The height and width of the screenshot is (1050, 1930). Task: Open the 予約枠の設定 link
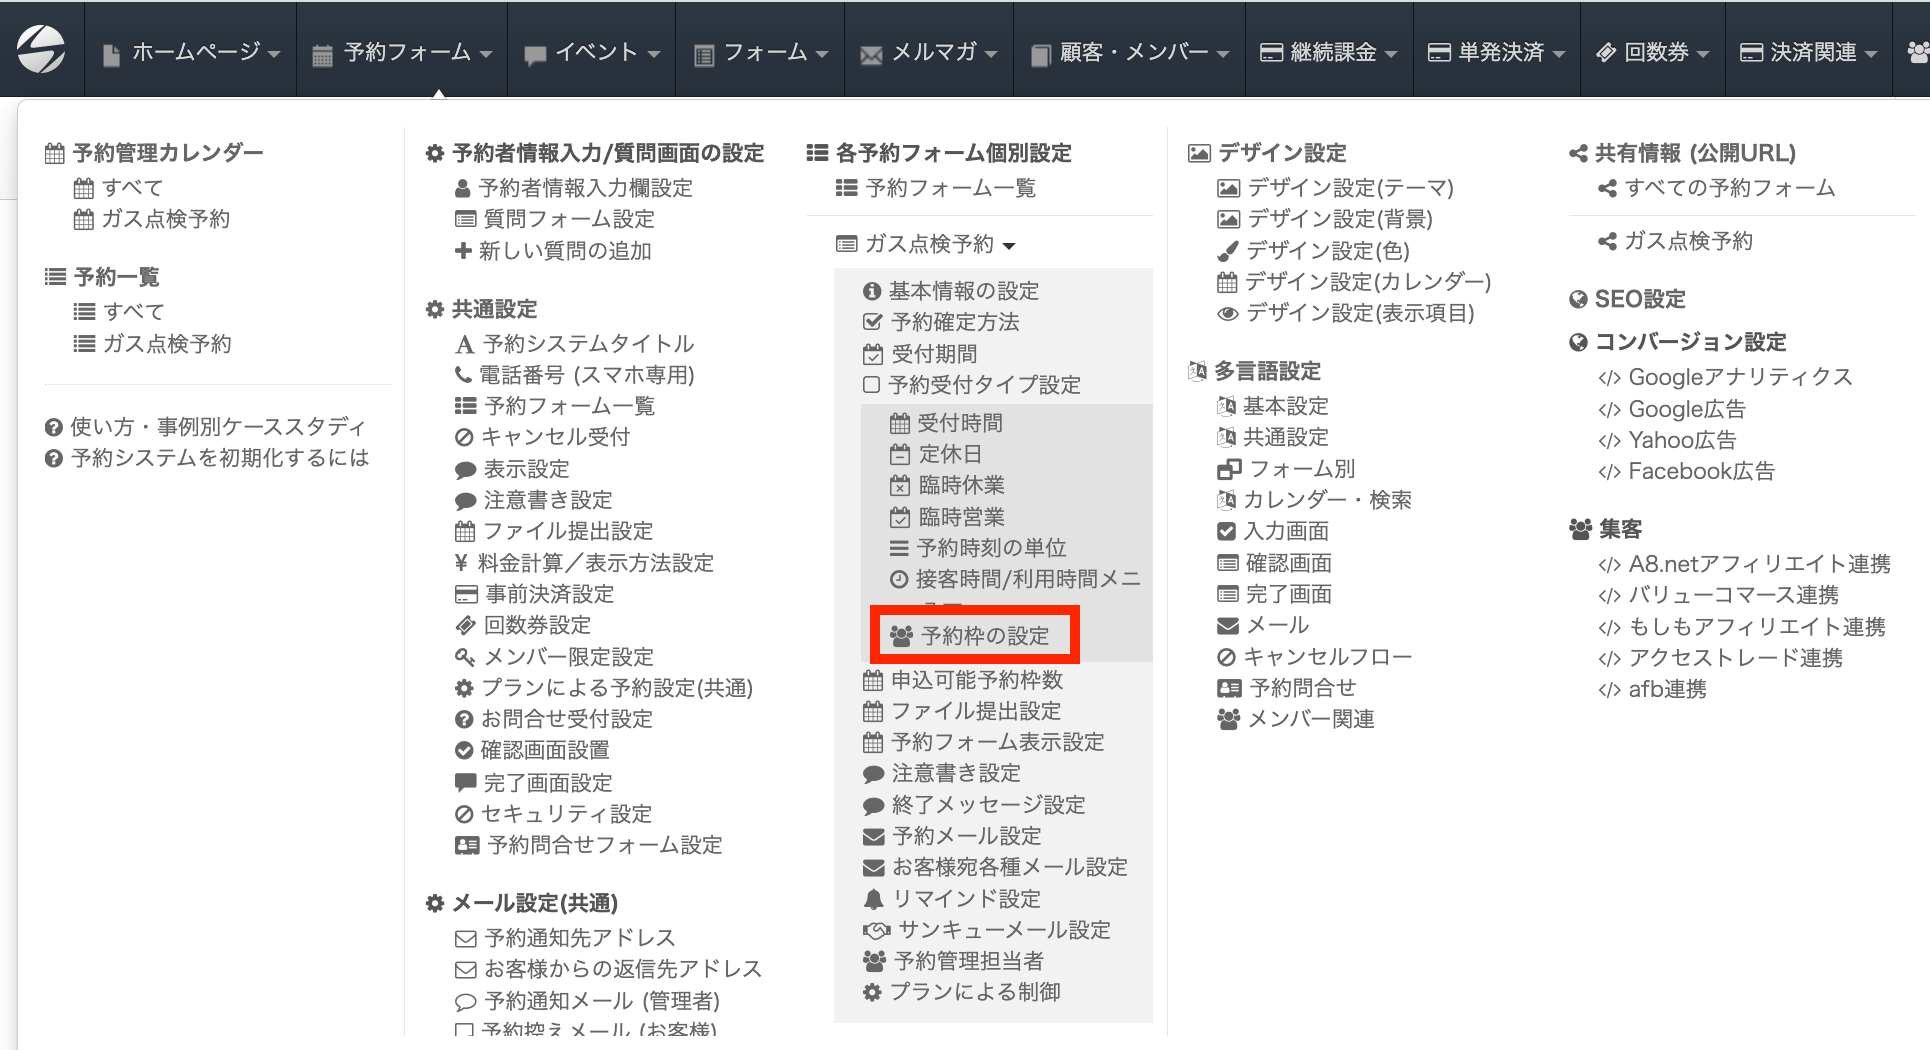[x=984, y=636]
